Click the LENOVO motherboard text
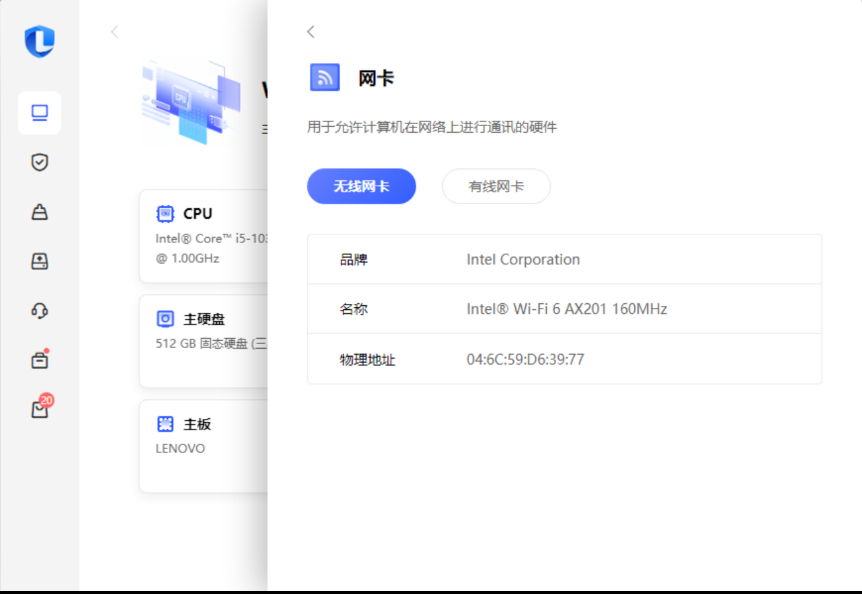862x594 pixels. pos(180,448)
